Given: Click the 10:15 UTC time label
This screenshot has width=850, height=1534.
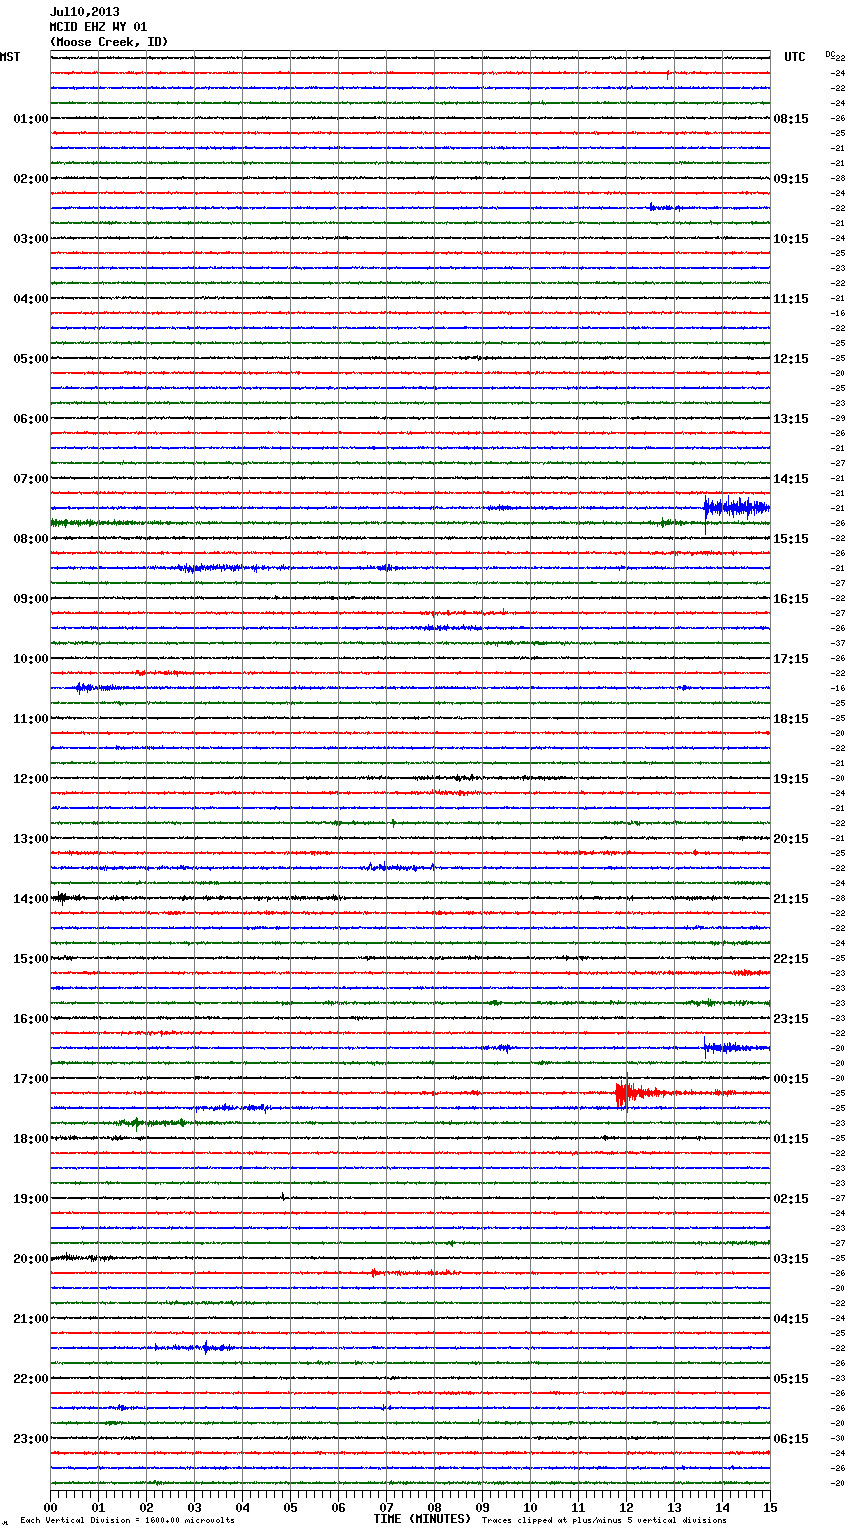Looking at the screenshot, I should (791, 239).
